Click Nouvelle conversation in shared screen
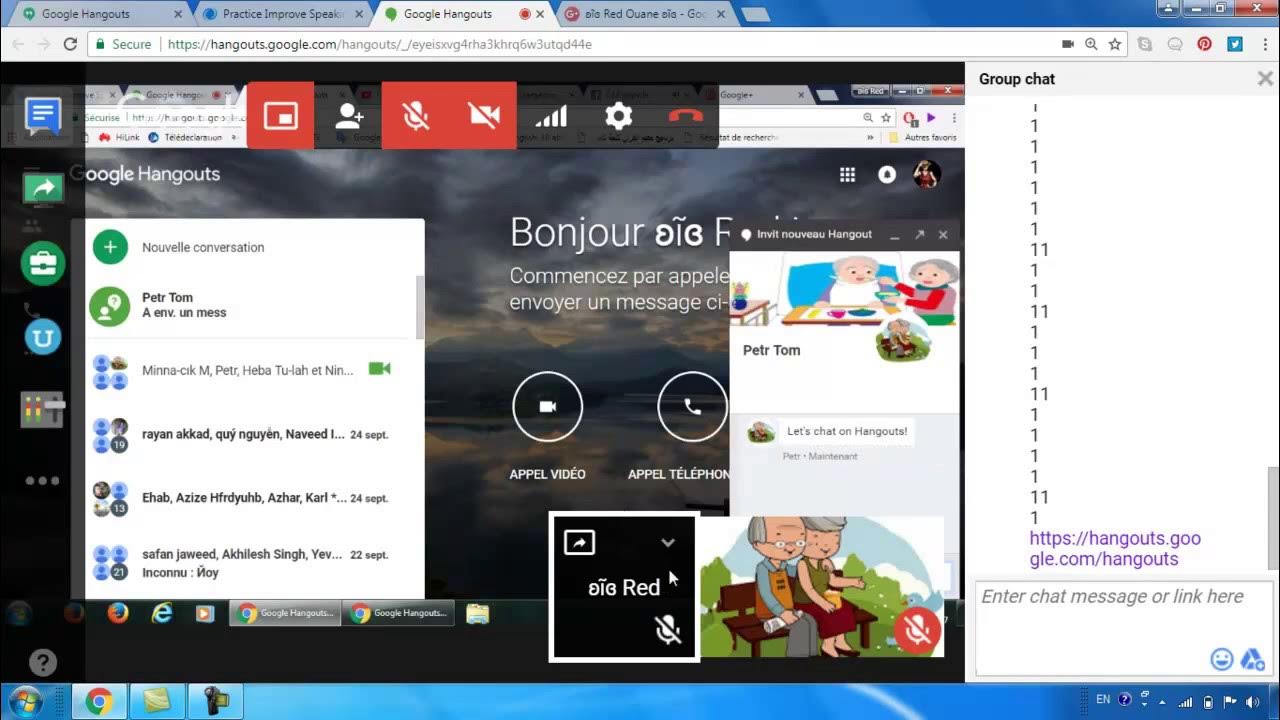Image resolution: width=1280 pixels, height=720 pixels. point(203,247)
